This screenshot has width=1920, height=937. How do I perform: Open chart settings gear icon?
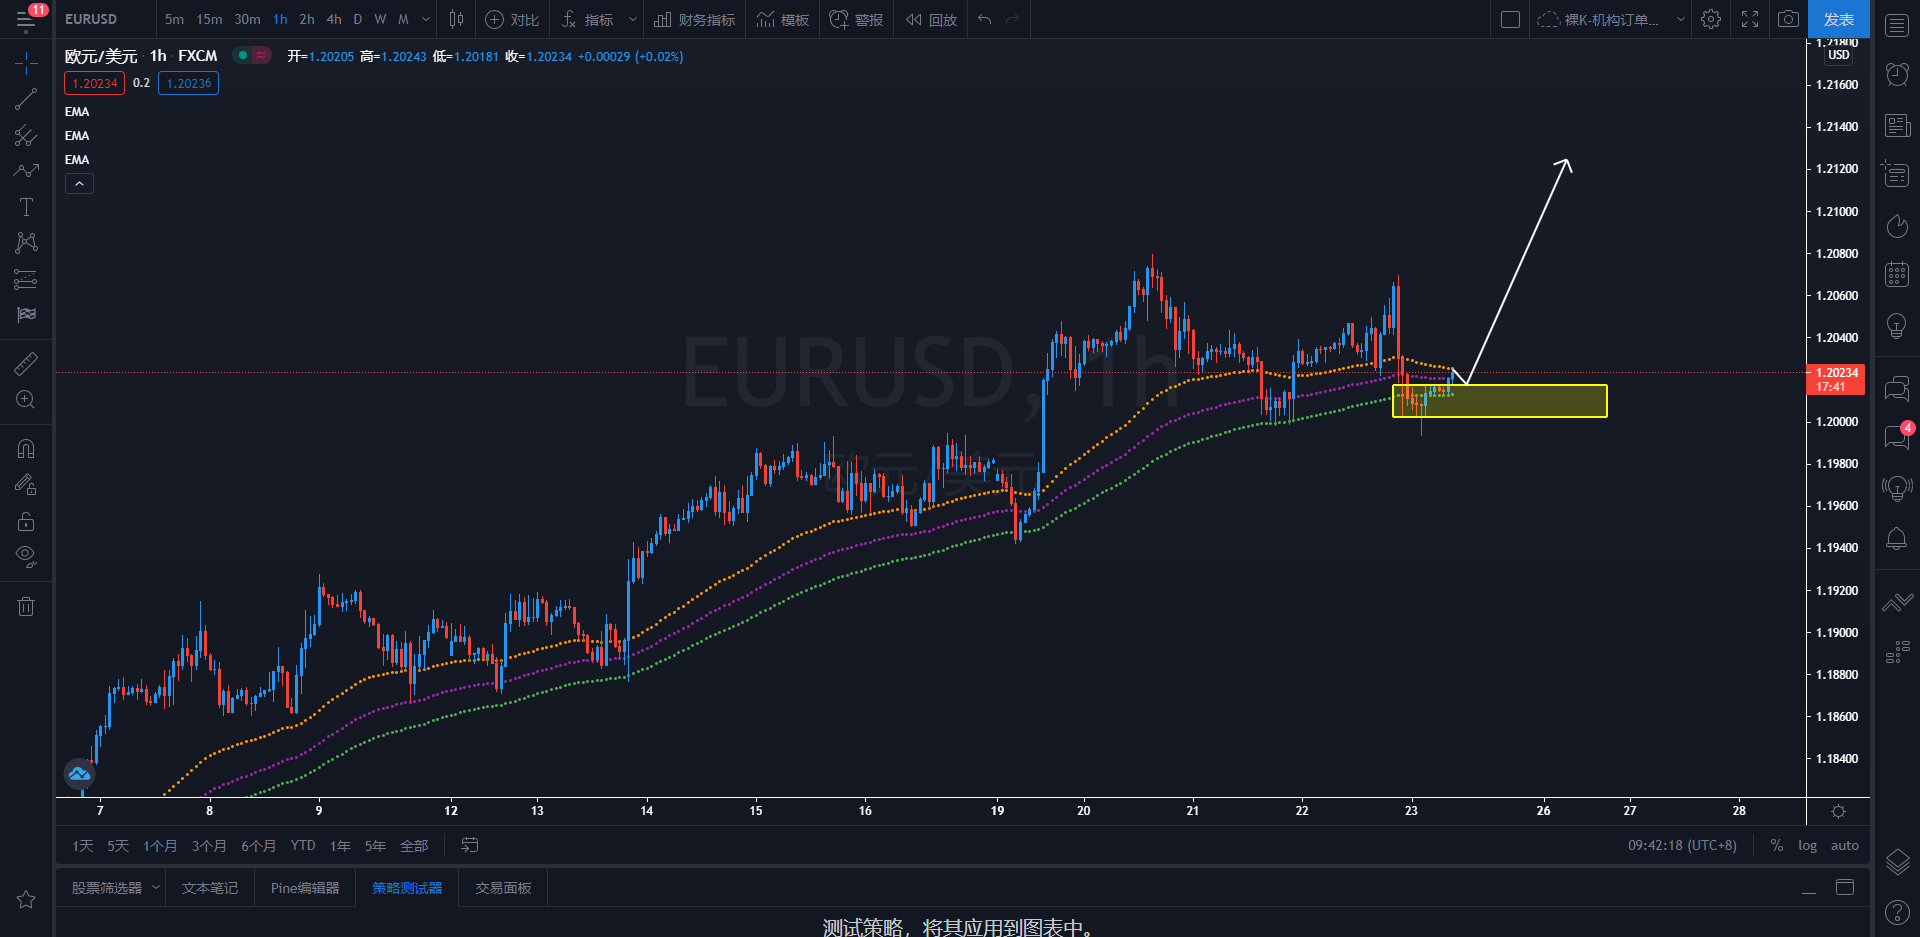point(1711,19)
